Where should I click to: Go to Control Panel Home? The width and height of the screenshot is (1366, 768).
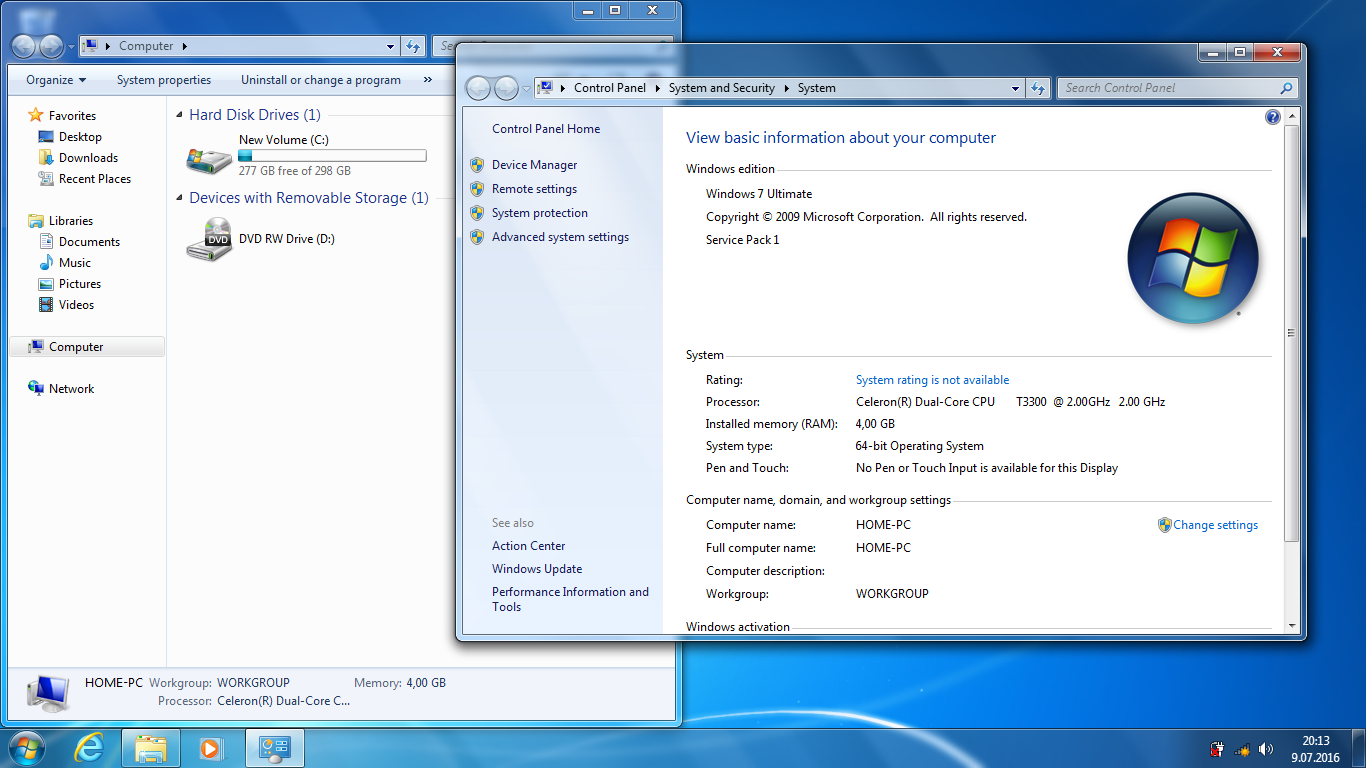point(546,129)
